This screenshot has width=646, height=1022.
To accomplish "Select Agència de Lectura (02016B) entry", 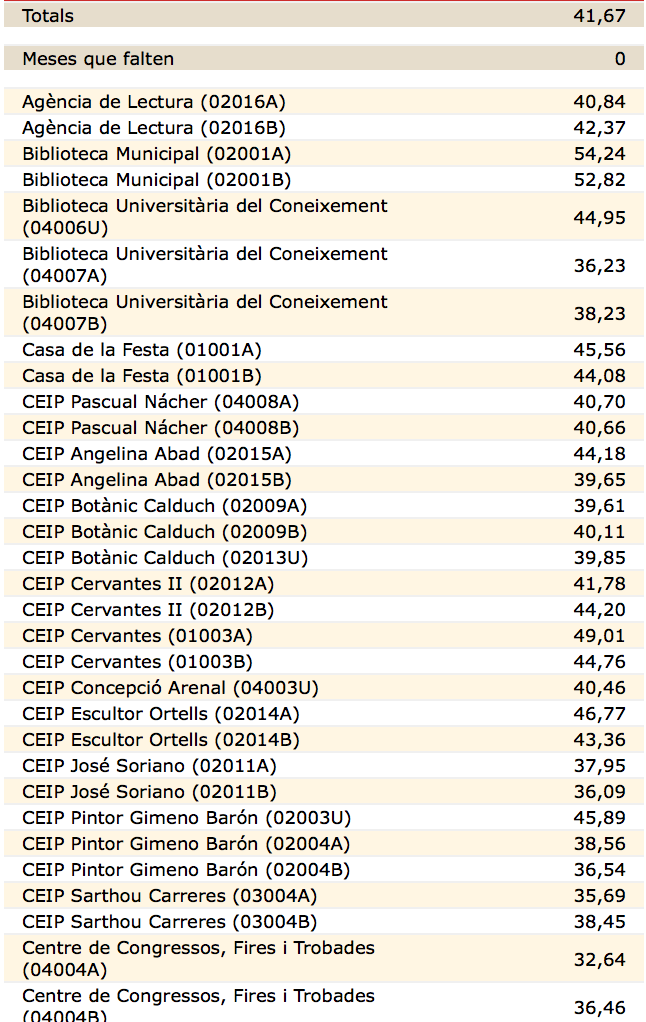I will [x=154, y=128].
